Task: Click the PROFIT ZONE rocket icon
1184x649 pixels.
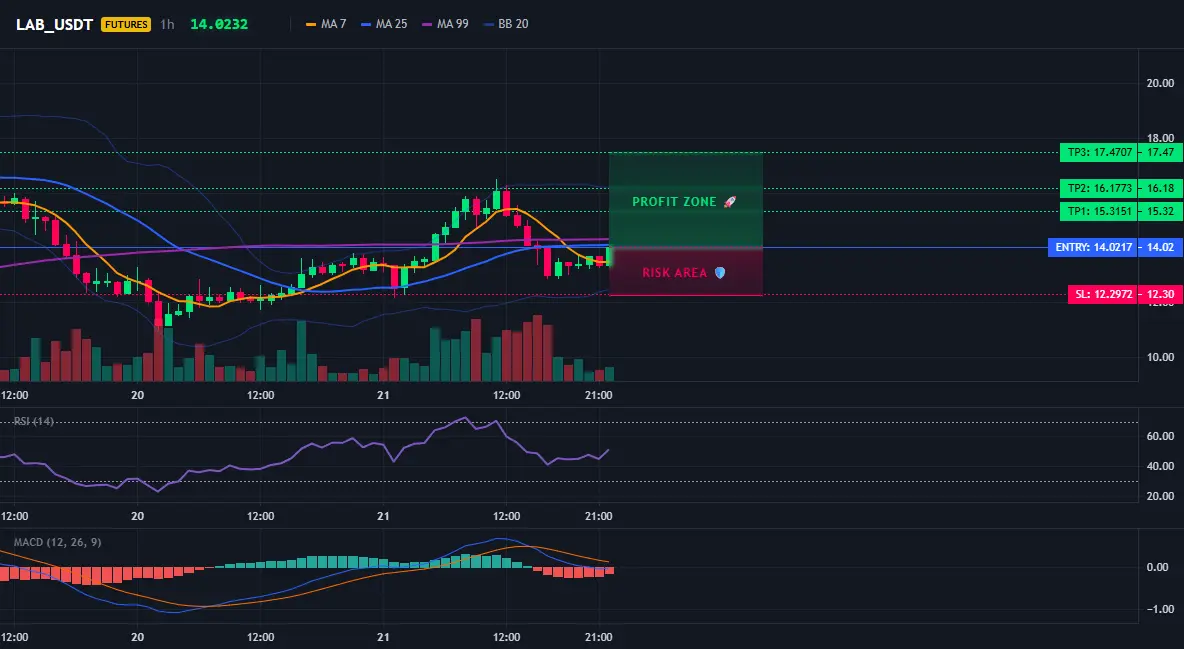Action: [729, 202]
